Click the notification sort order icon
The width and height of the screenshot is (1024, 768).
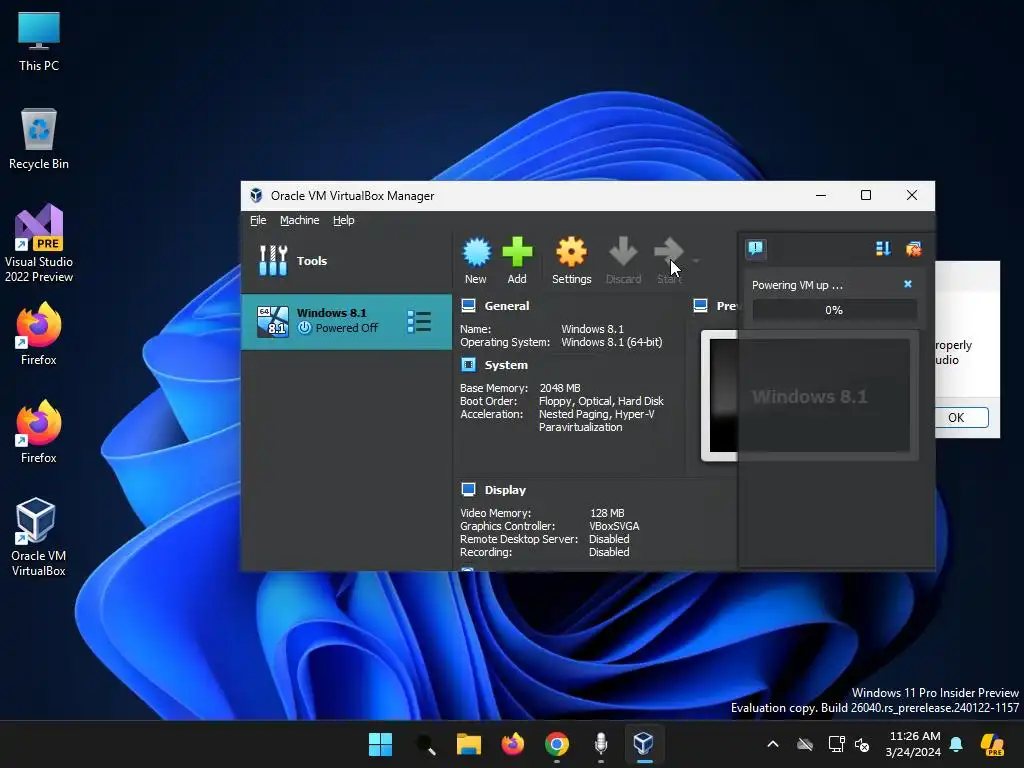click(883, 248)
